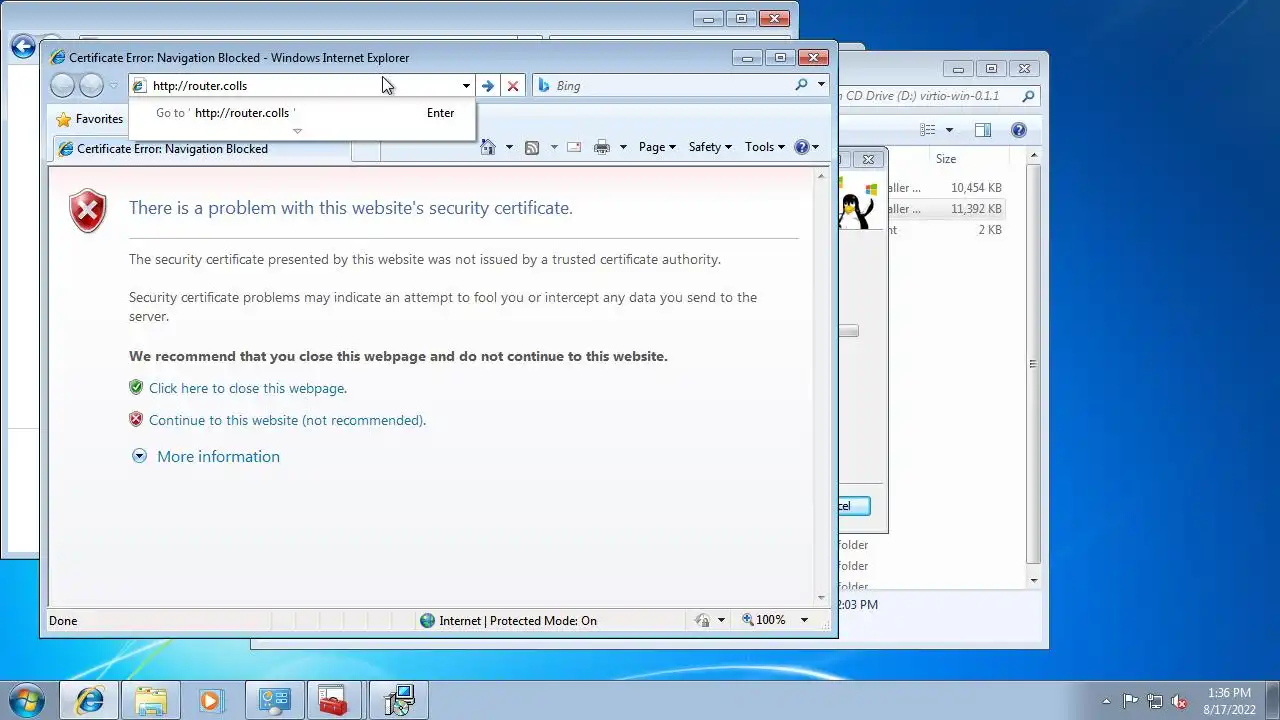The height and width of the screenshot is (720, 1280).
Task: Click the Home icon in the command bar
Action: click(x=488, y=147)
